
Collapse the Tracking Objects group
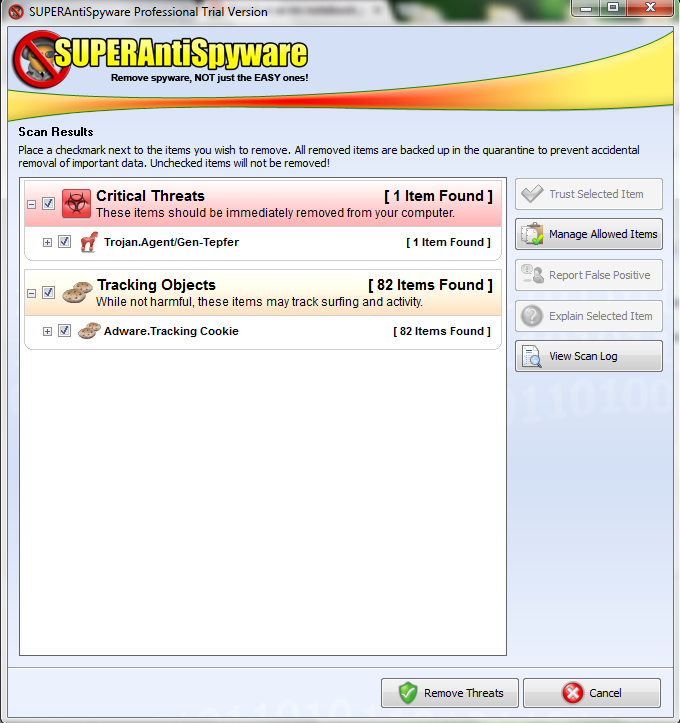(x=31, y=293)
